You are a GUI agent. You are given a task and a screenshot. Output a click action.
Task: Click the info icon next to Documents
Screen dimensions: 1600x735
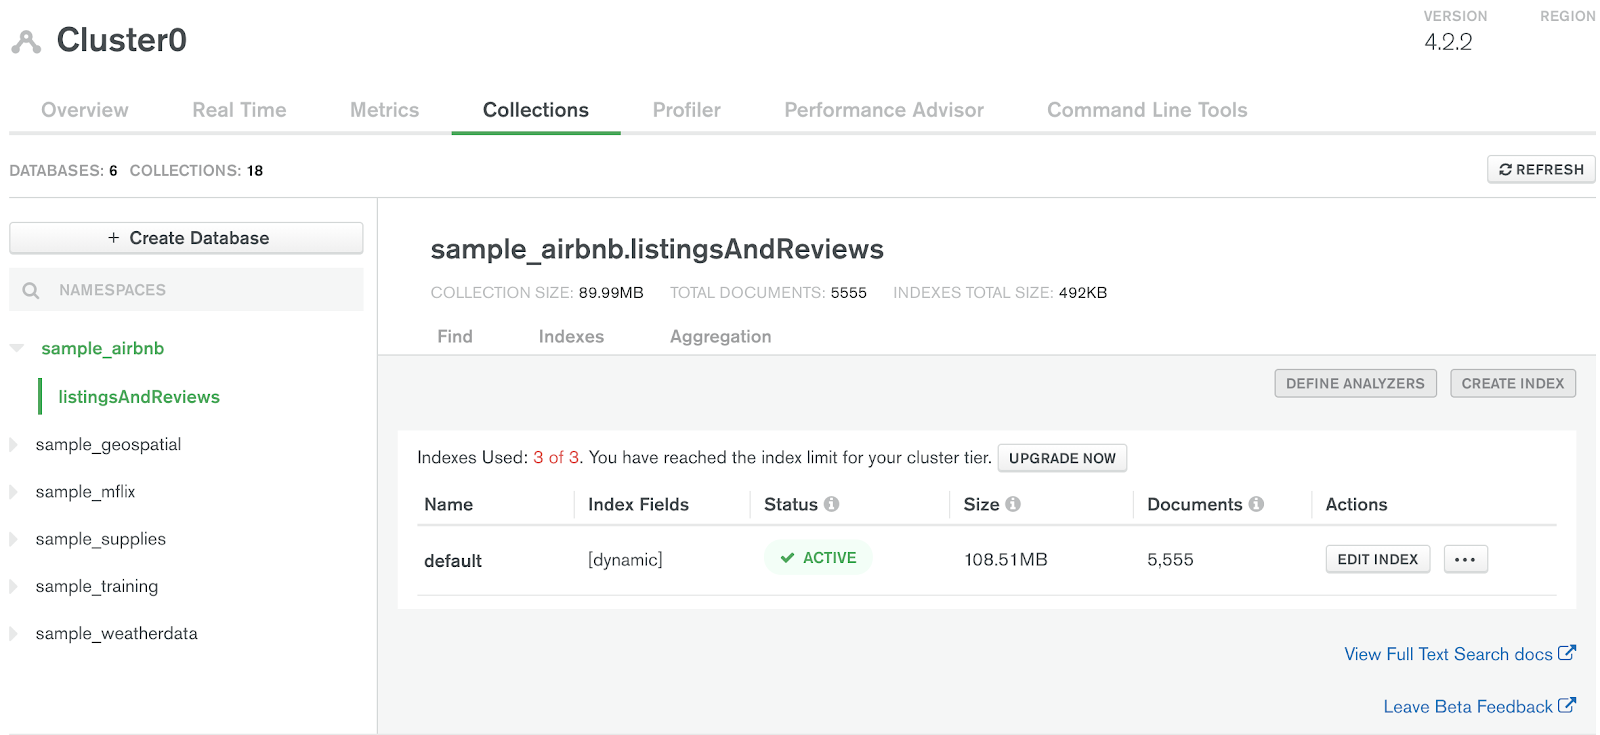[1256, 504]
